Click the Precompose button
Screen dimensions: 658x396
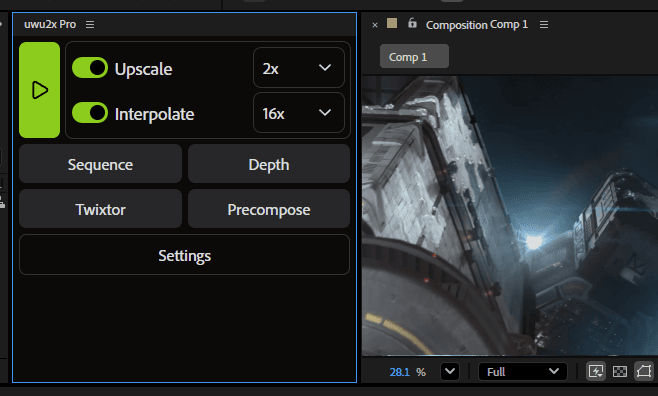[269, 208]
